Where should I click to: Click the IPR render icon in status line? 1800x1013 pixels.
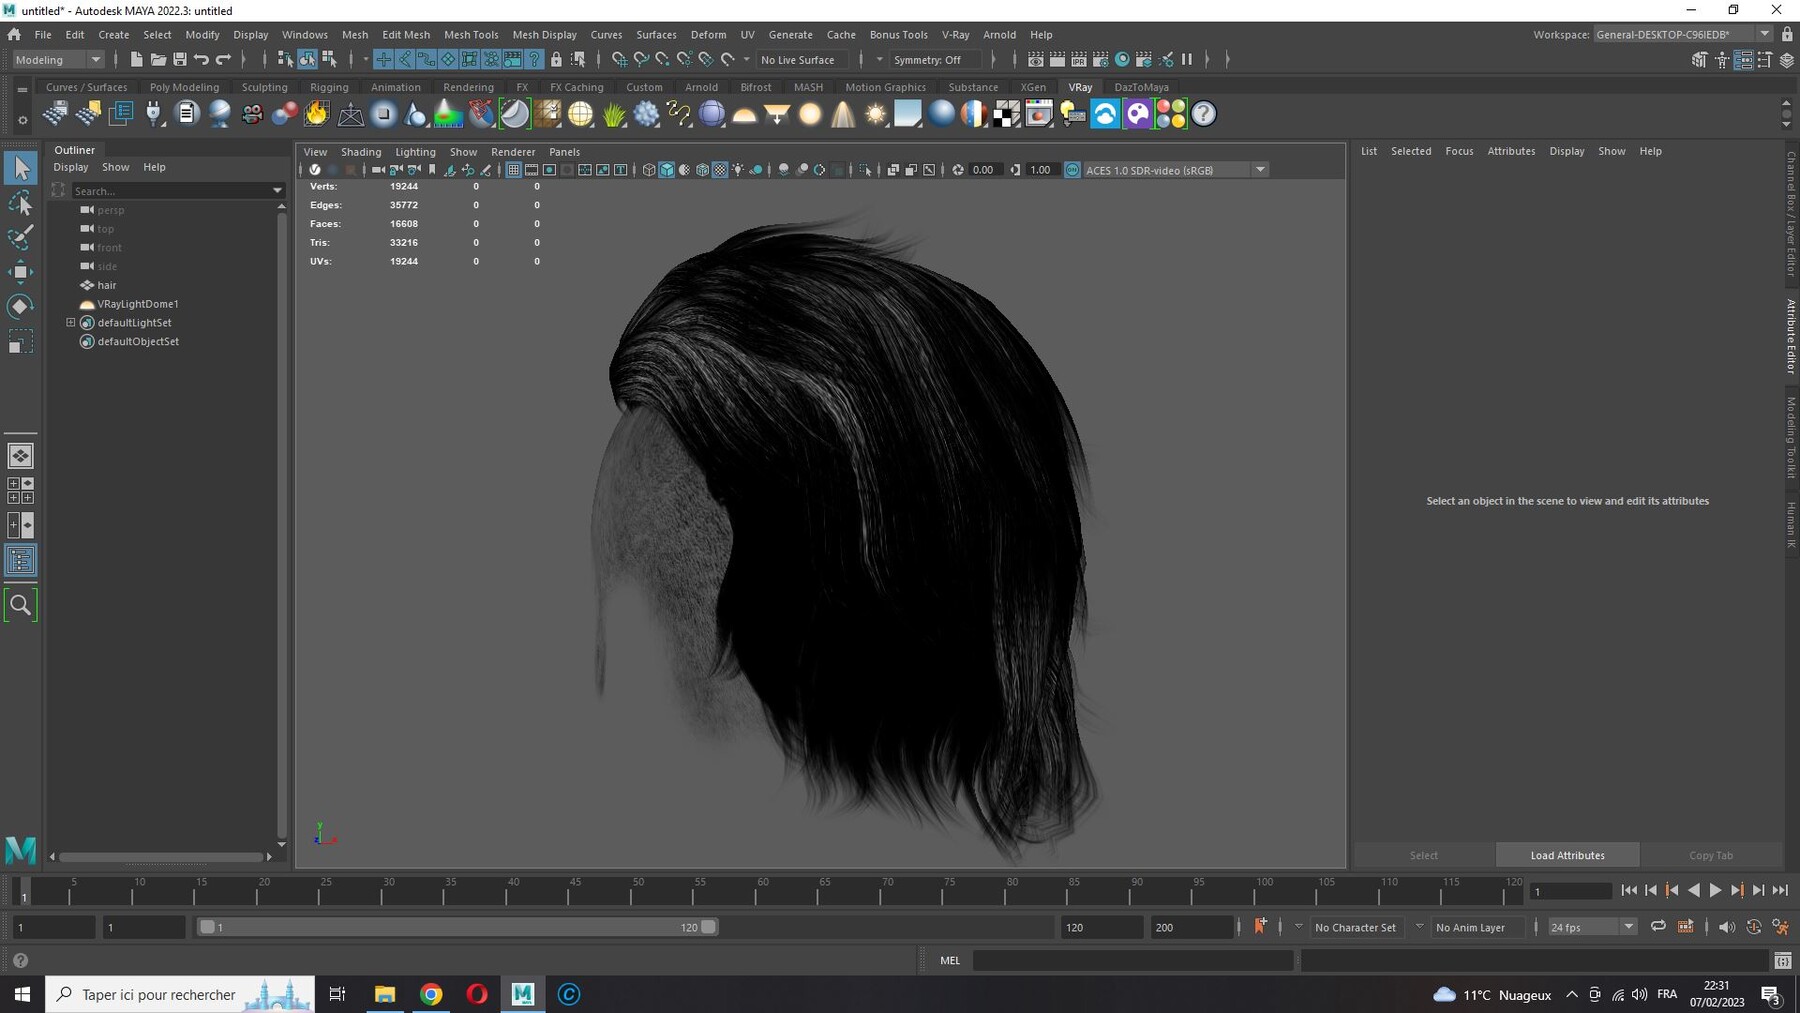[x=1079, y=60]
